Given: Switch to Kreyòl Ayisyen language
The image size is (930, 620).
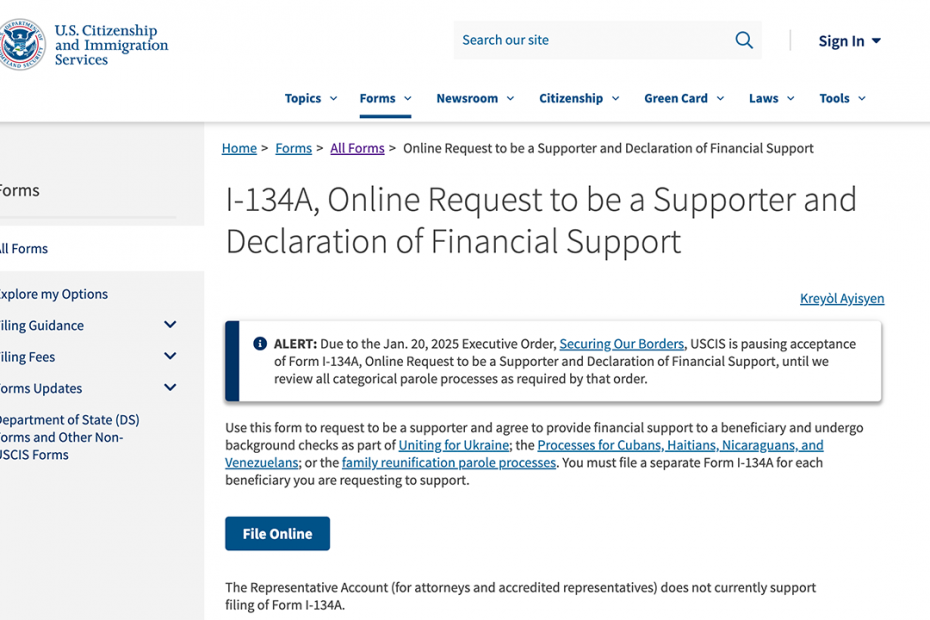Looking at the screenshot, I should point(842,298).
